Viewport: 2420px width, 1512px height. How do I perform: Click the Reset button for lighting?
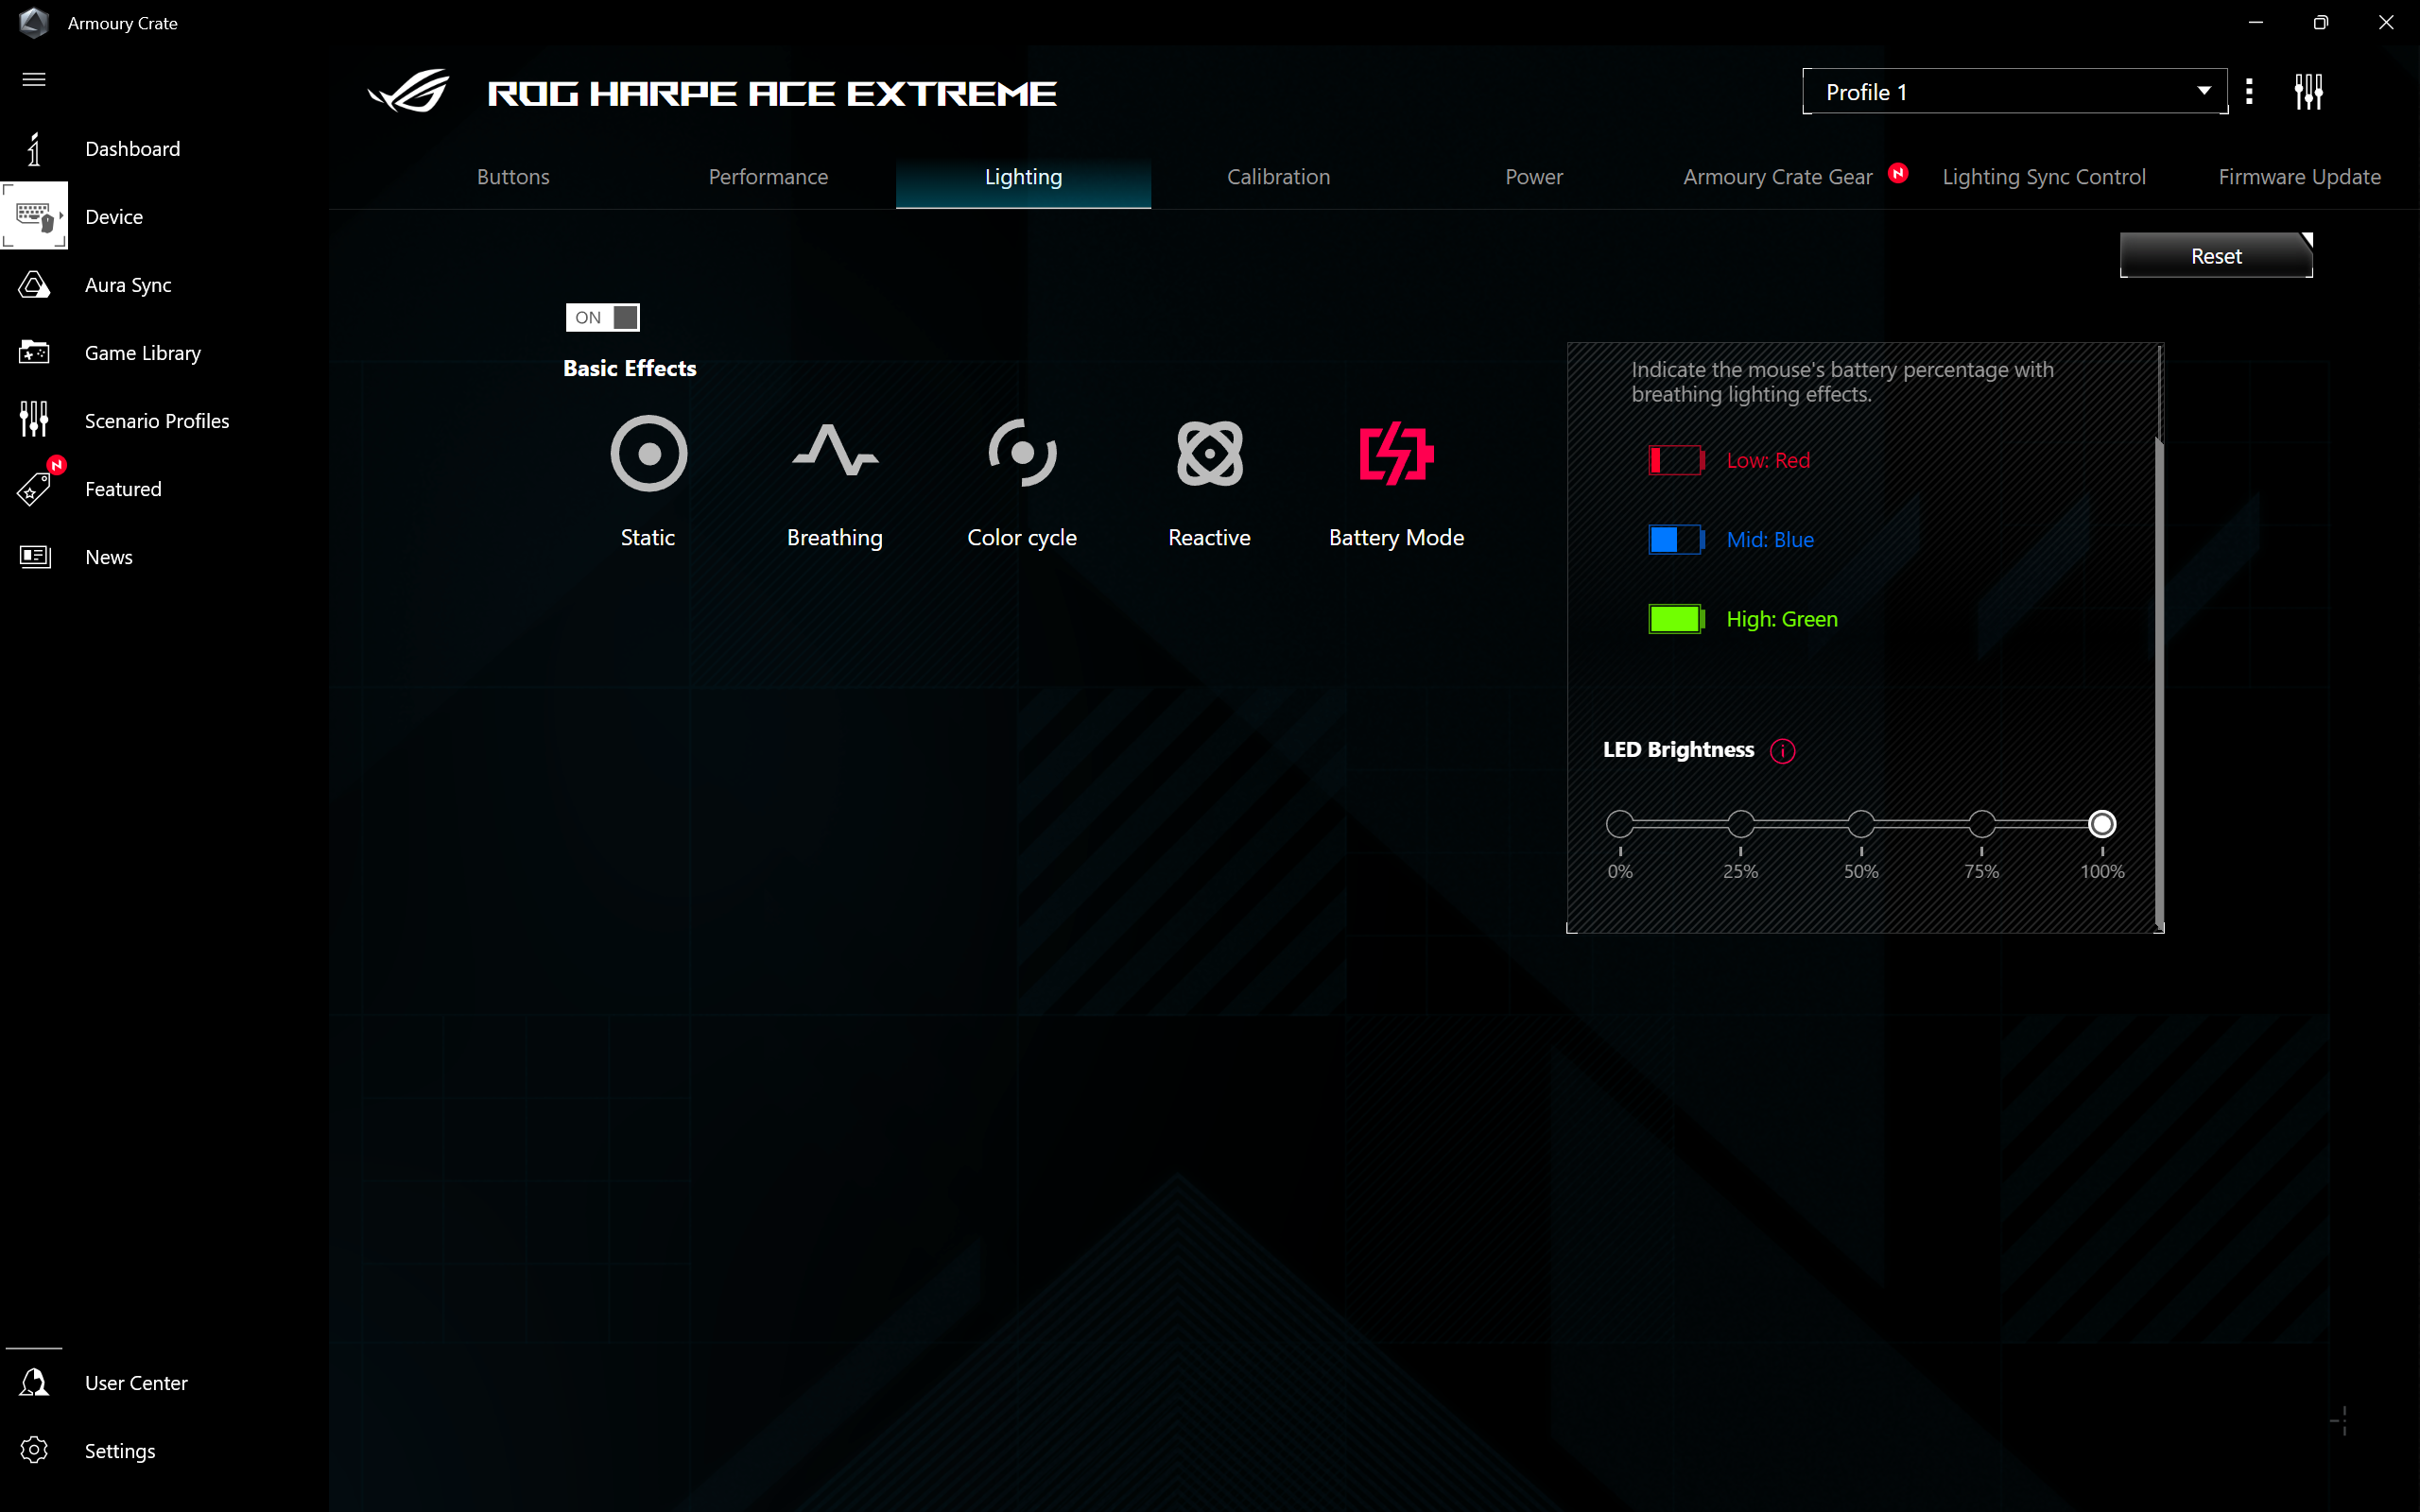click(x=2216, y=256)
